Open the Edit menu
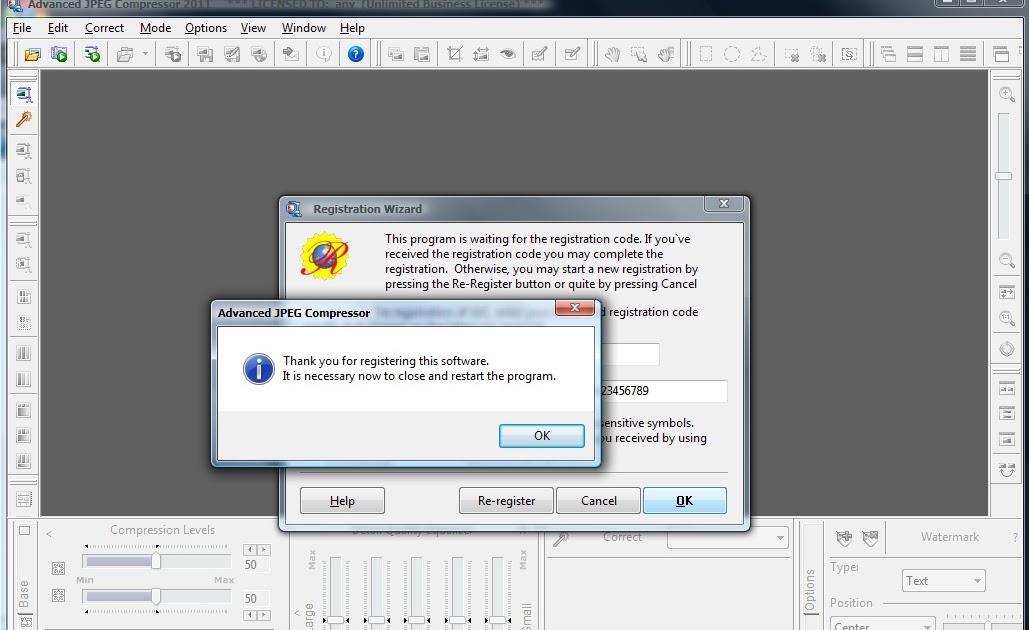 [x=58, y=28]
